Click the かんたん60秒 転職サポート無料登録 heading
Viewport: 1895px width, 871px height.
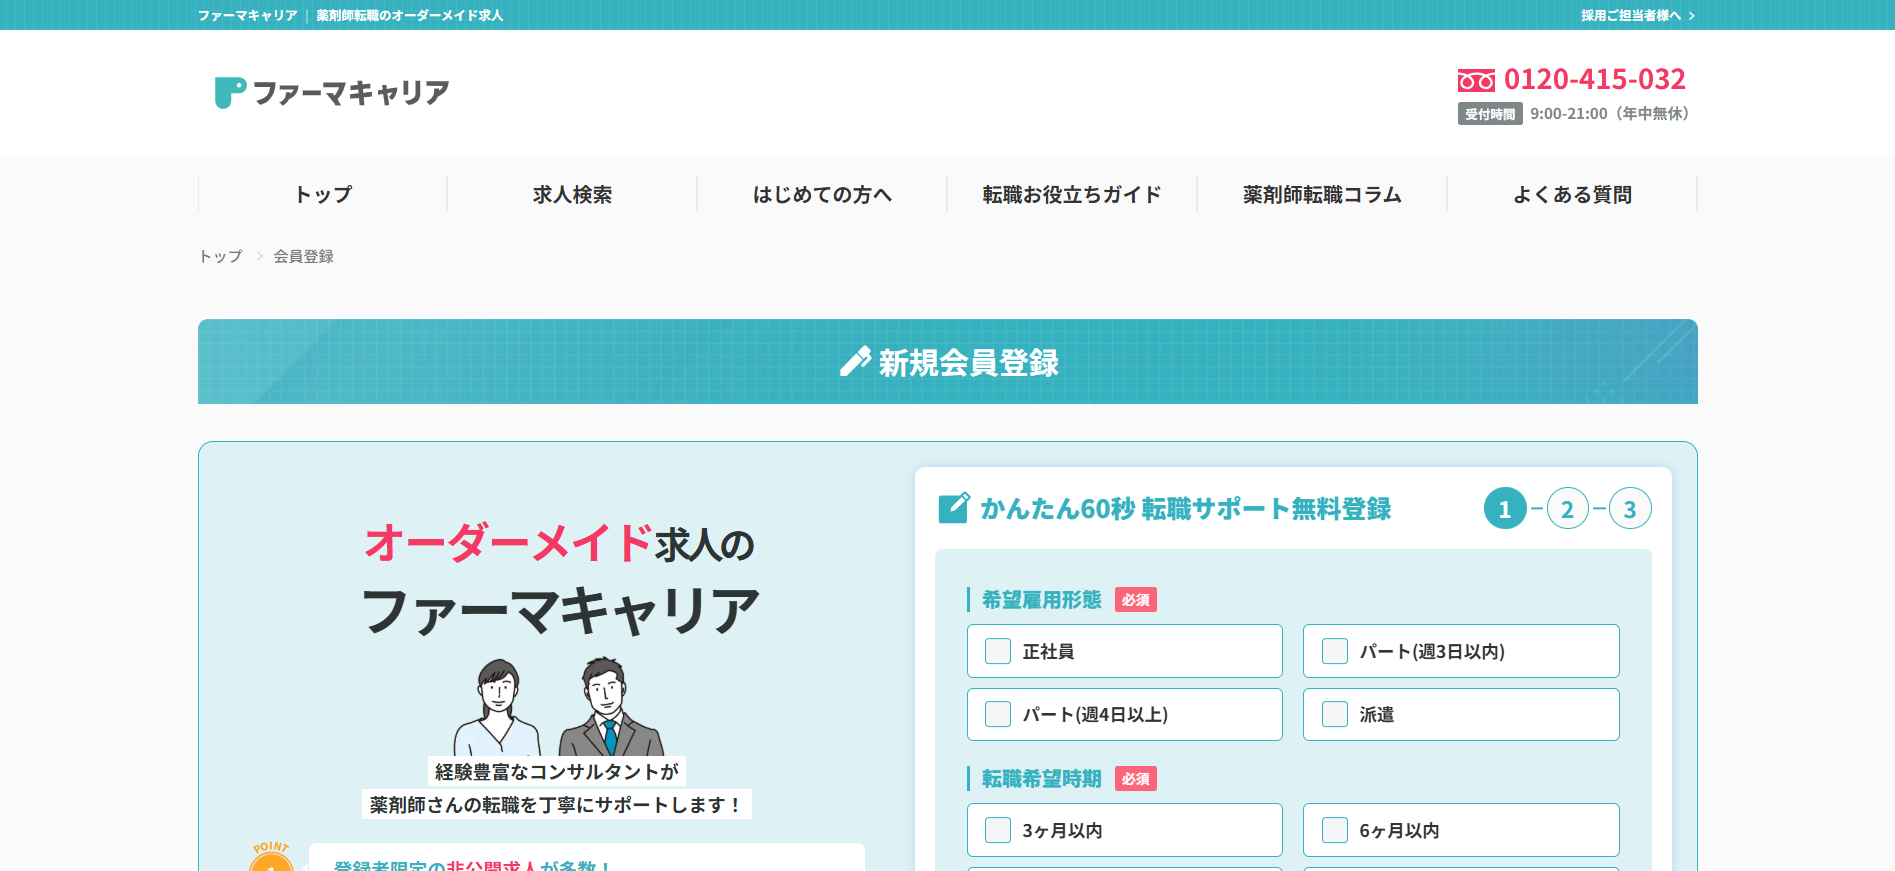pyautogui.click(x=1186, y=509)
